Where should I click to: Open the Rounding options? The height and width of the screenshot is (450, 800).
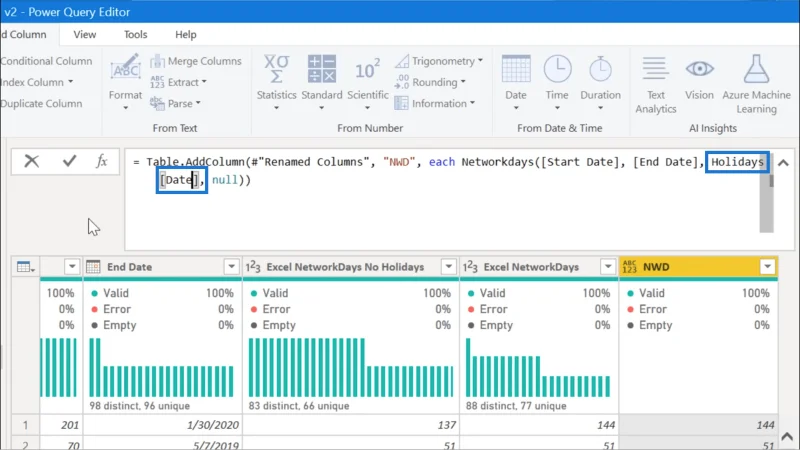[x=430, y=82]
